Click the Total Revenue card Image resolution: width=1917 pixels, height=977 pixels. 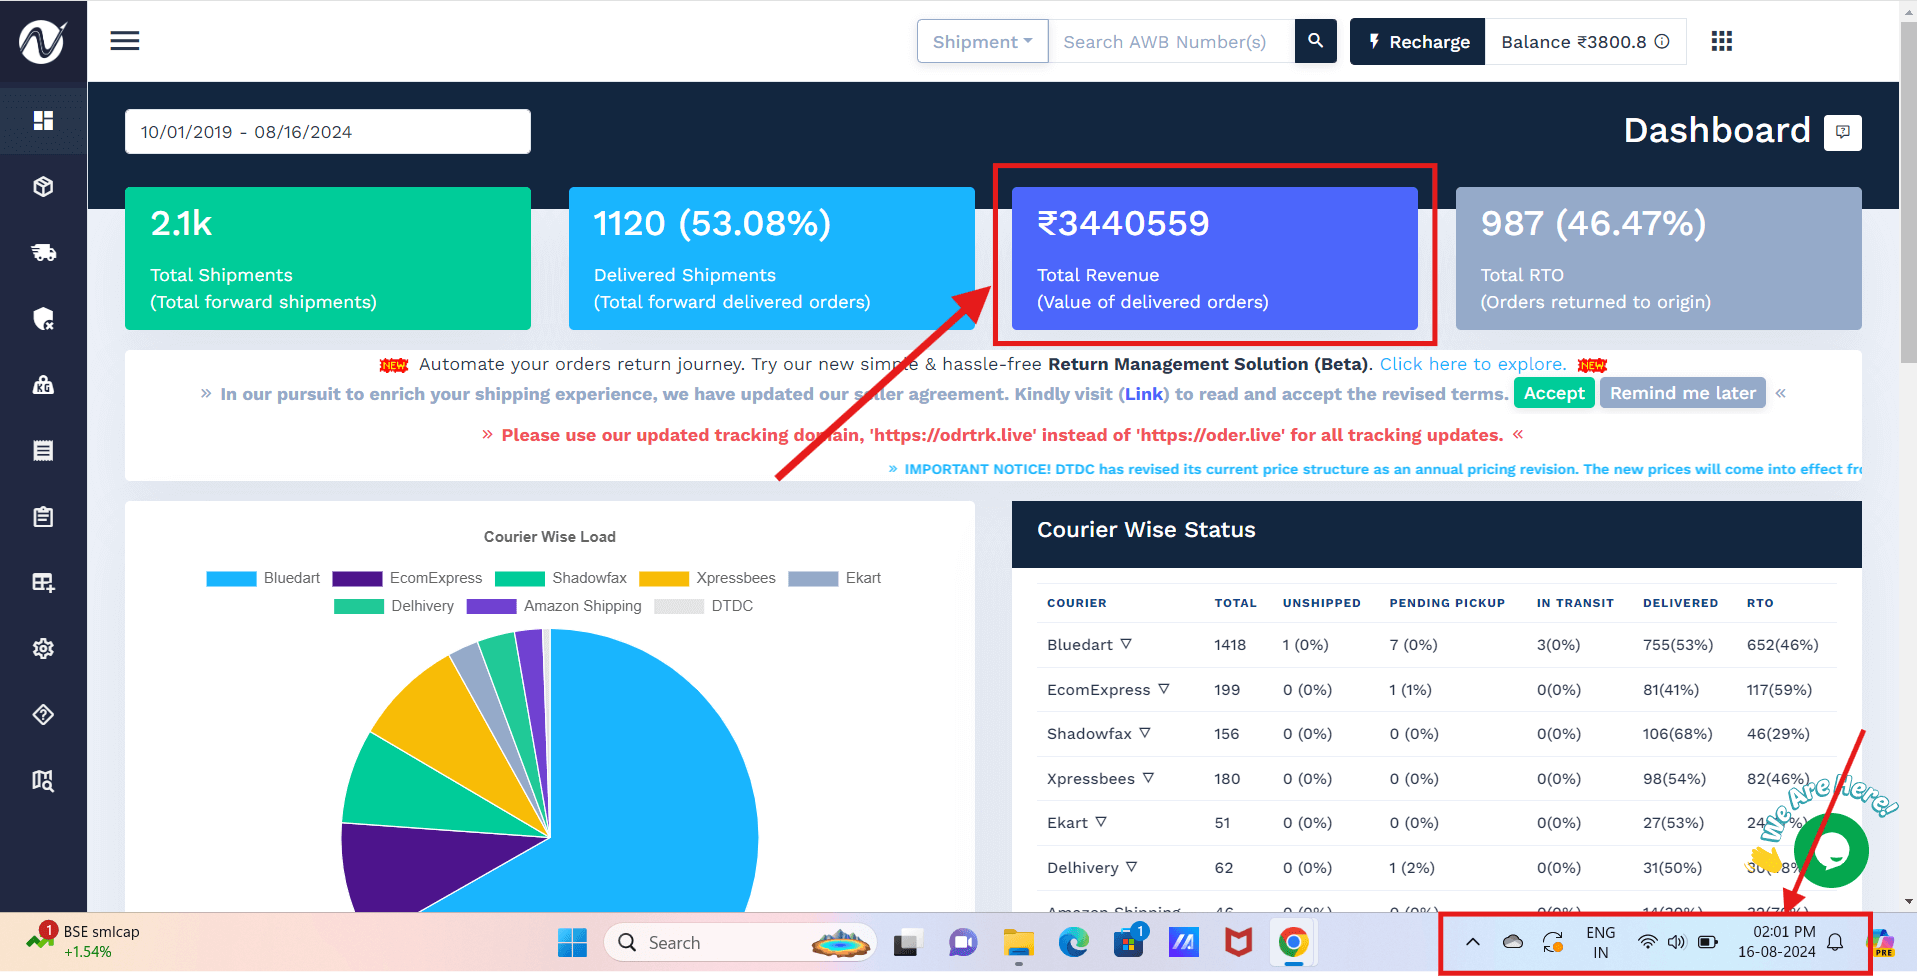[1215, 258]
